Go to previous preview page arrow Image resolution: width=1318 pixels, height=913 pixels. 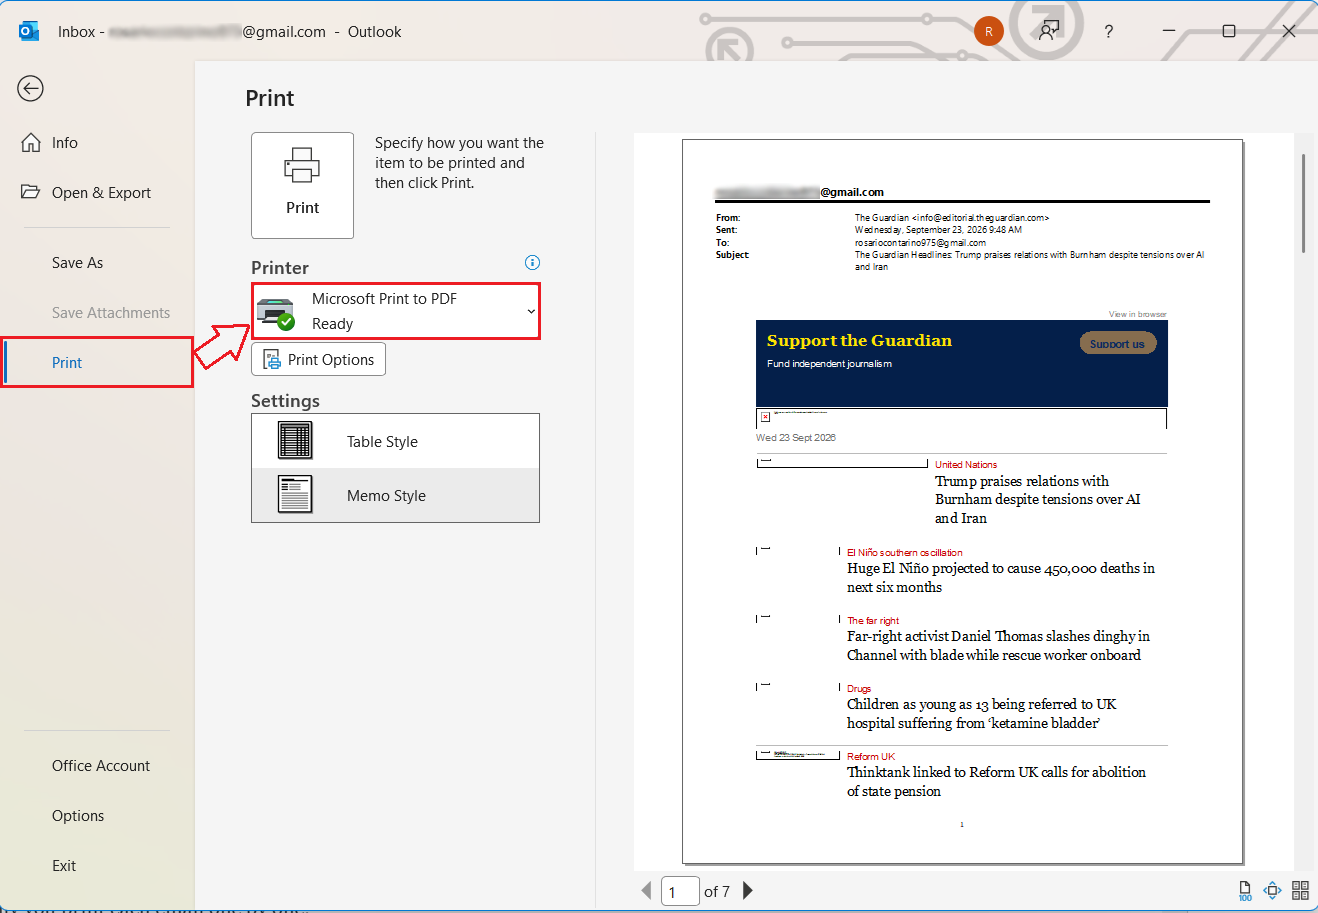[646, 891]
